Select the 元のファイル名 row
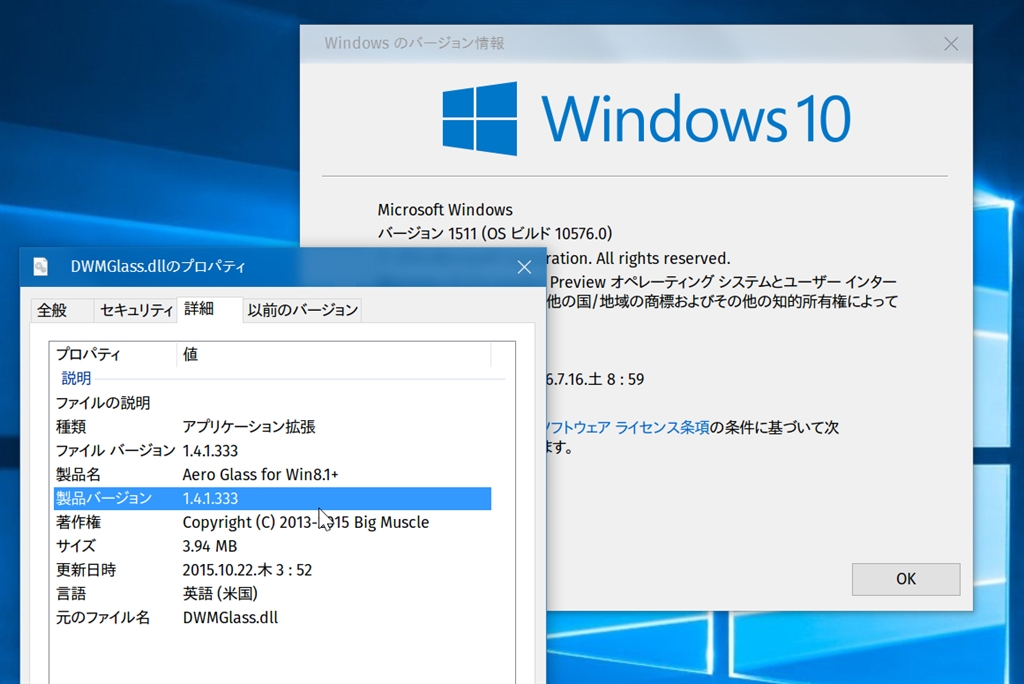Image resolution: width=1024 pixels, height=684 pixels. coord(272,618)
